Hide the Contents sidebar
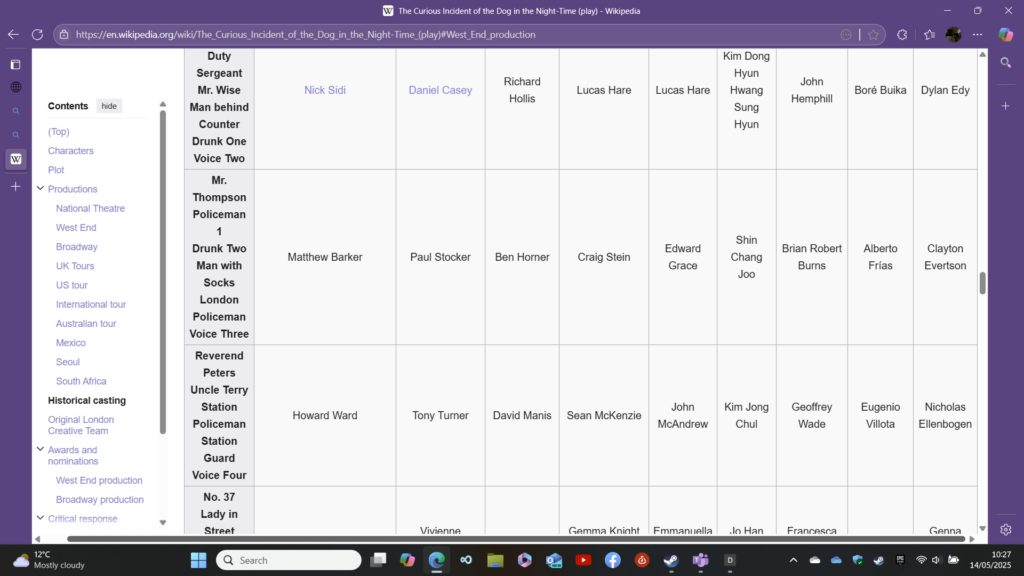 [109, 106]
